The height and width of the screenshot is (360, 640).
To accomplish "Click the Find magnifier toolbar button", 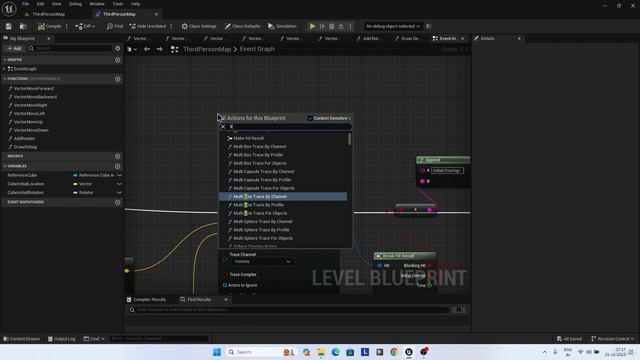I will click(x=115, y=26).
